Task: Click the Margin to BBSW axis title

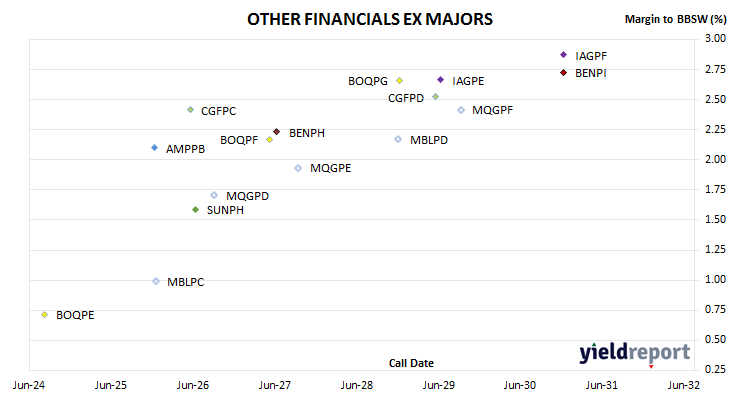Action: pos(676,19)
